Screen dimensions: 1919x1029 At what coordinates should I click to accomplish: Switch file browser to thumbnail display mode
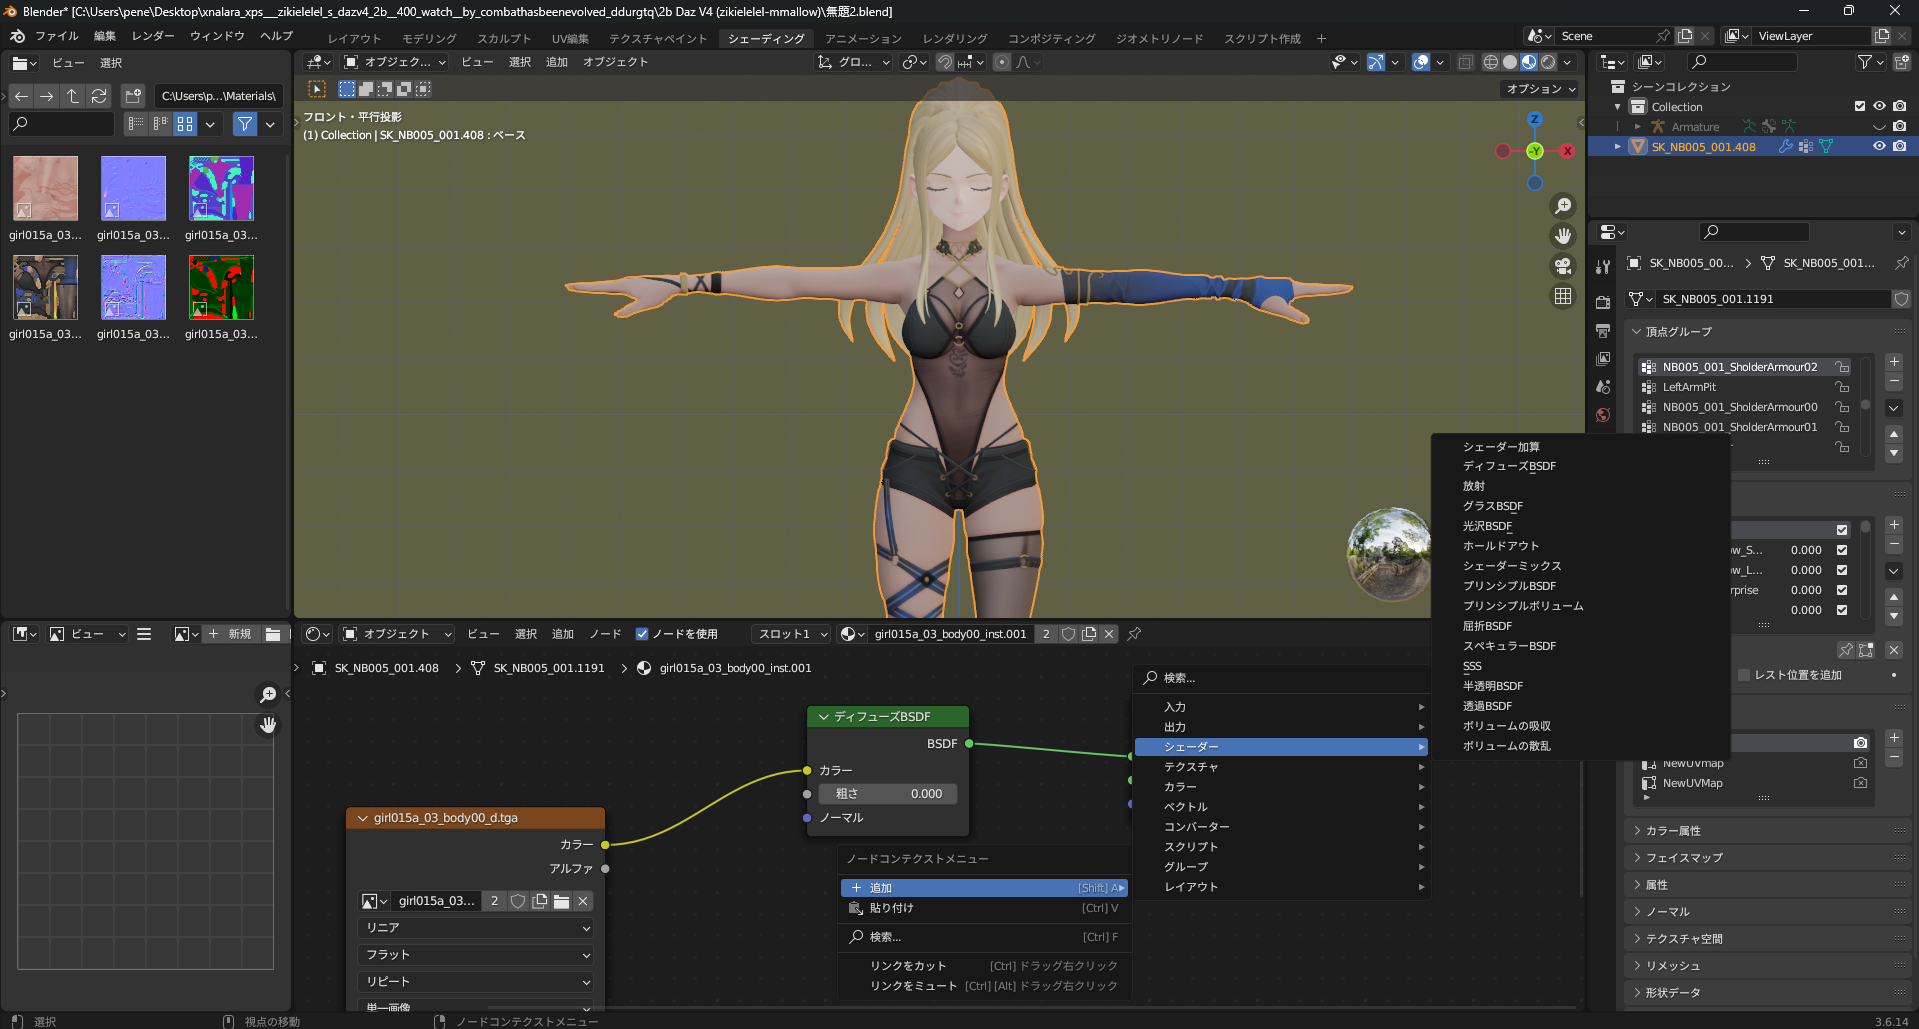click(185, 124)
